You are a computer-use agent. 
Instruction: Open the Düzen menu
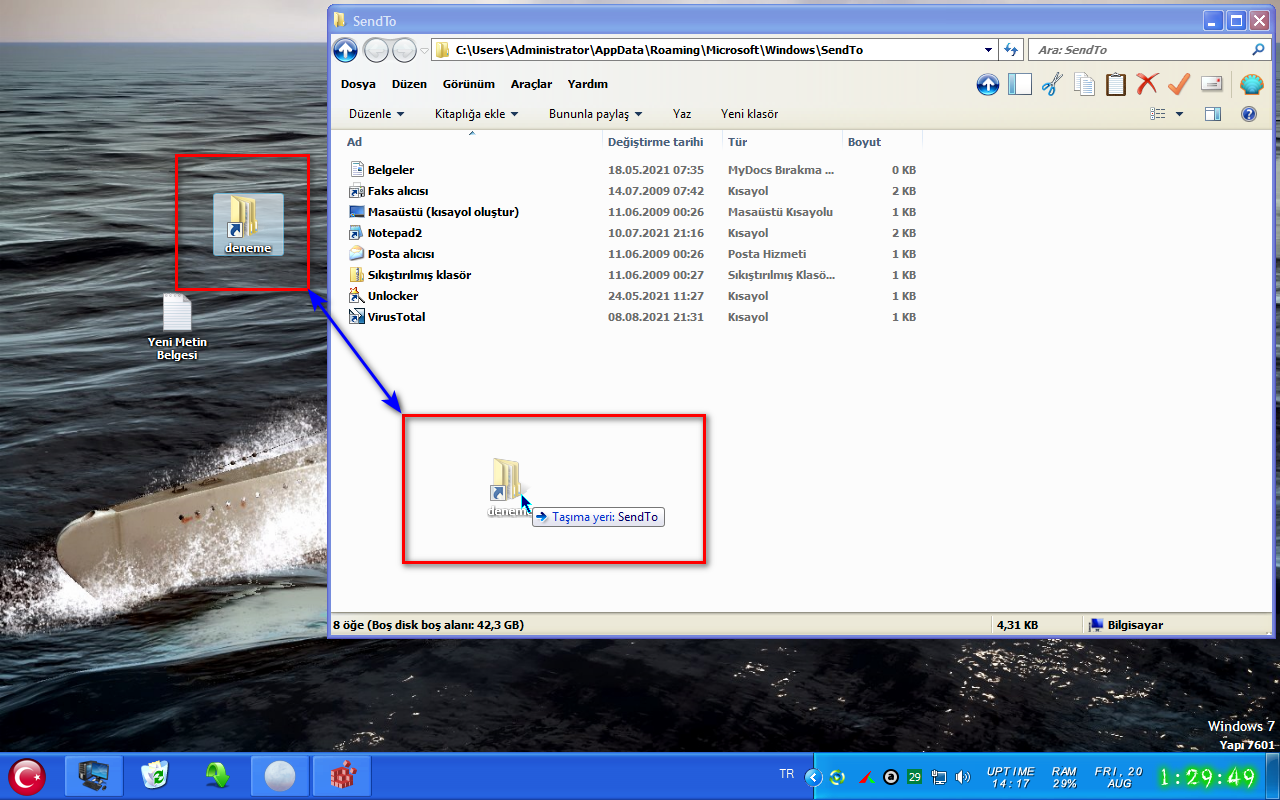409,84
